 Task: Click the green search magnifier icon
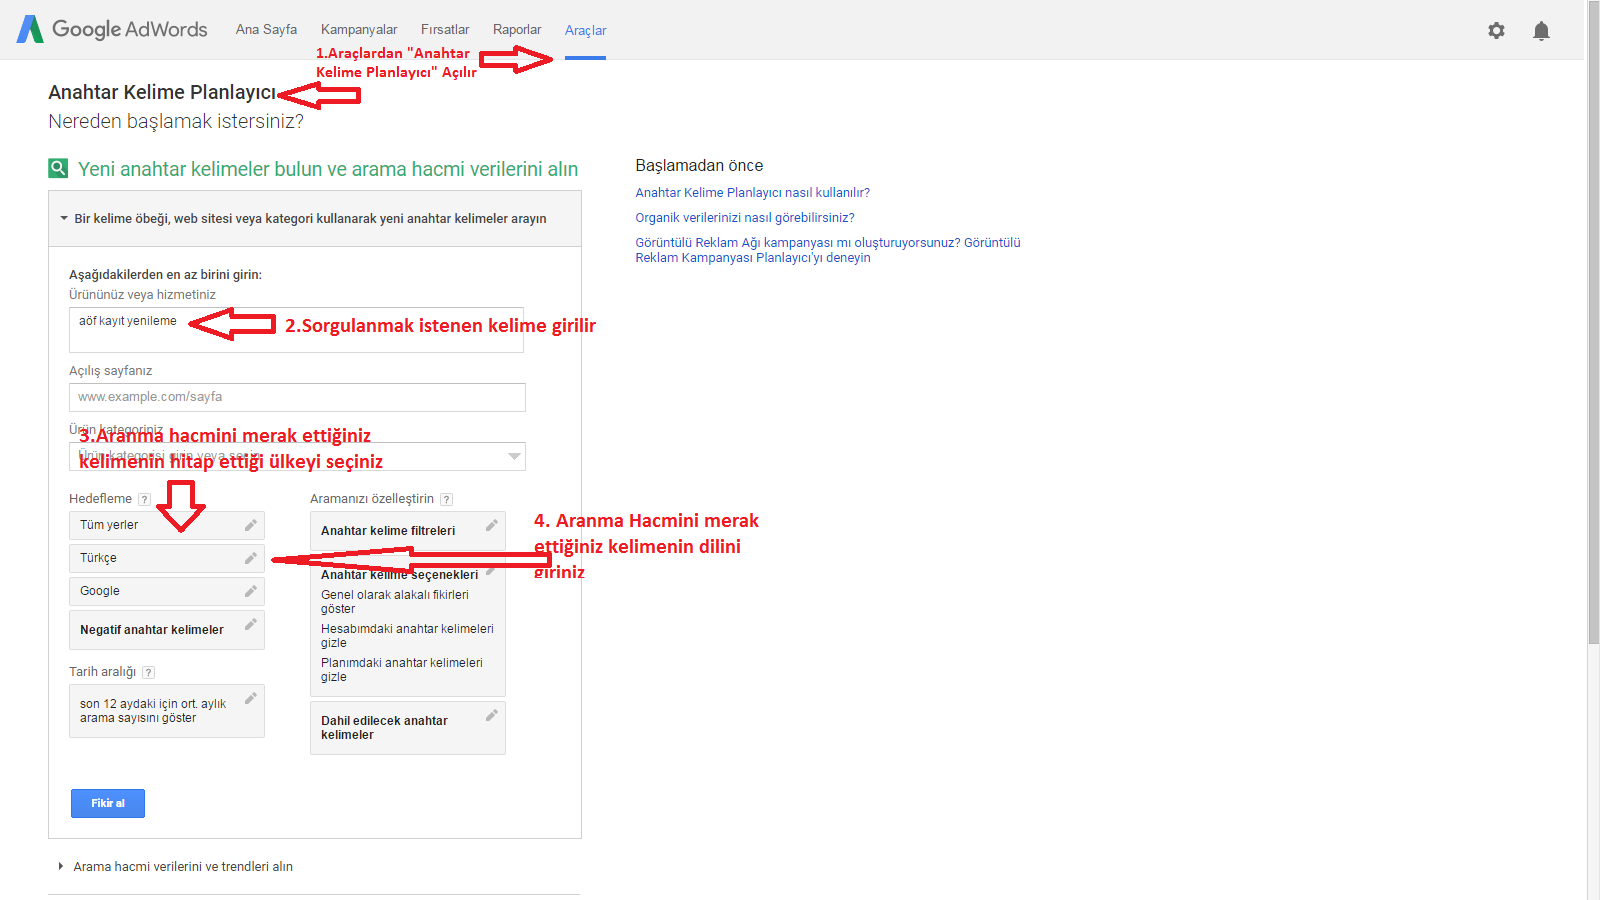coord(58,168)
